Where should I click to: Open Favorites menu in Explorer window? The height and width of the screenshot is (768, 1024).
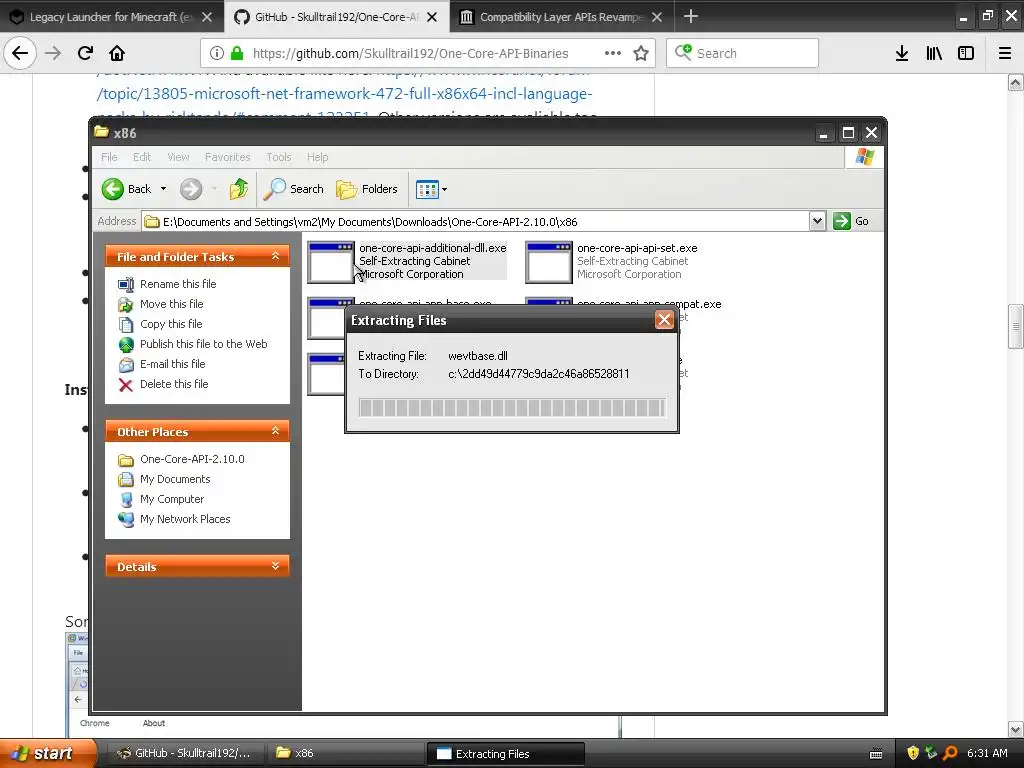(x=227, y=157)
